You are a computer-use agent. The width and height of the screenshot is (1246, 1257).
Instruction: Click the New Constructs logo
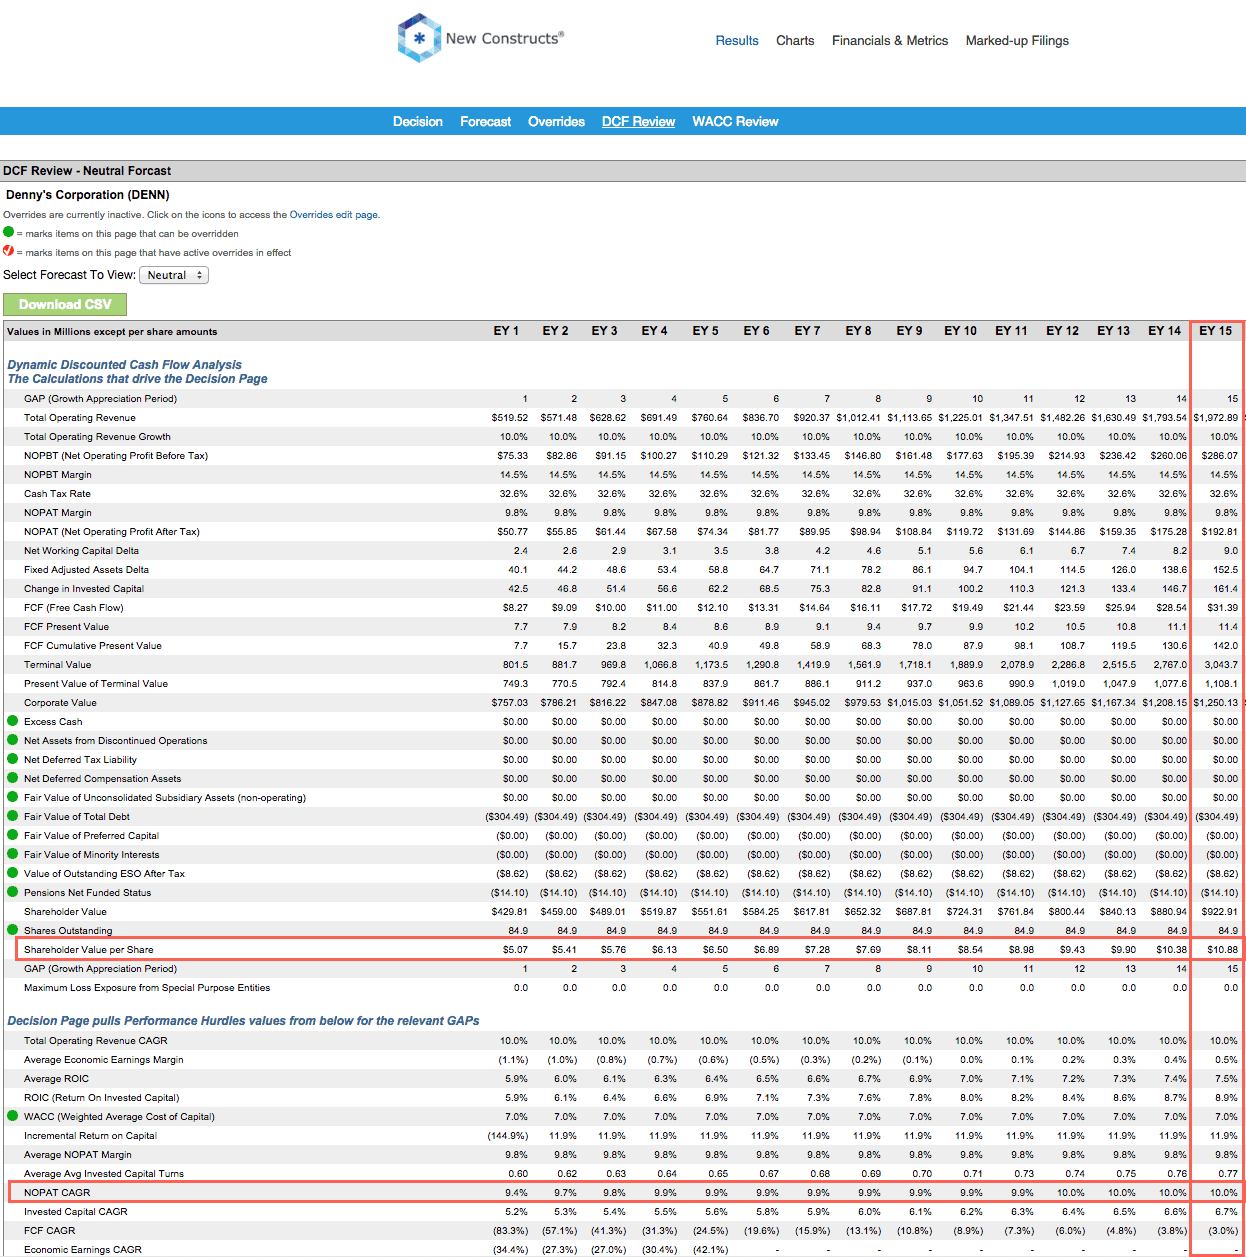point(480,38)
